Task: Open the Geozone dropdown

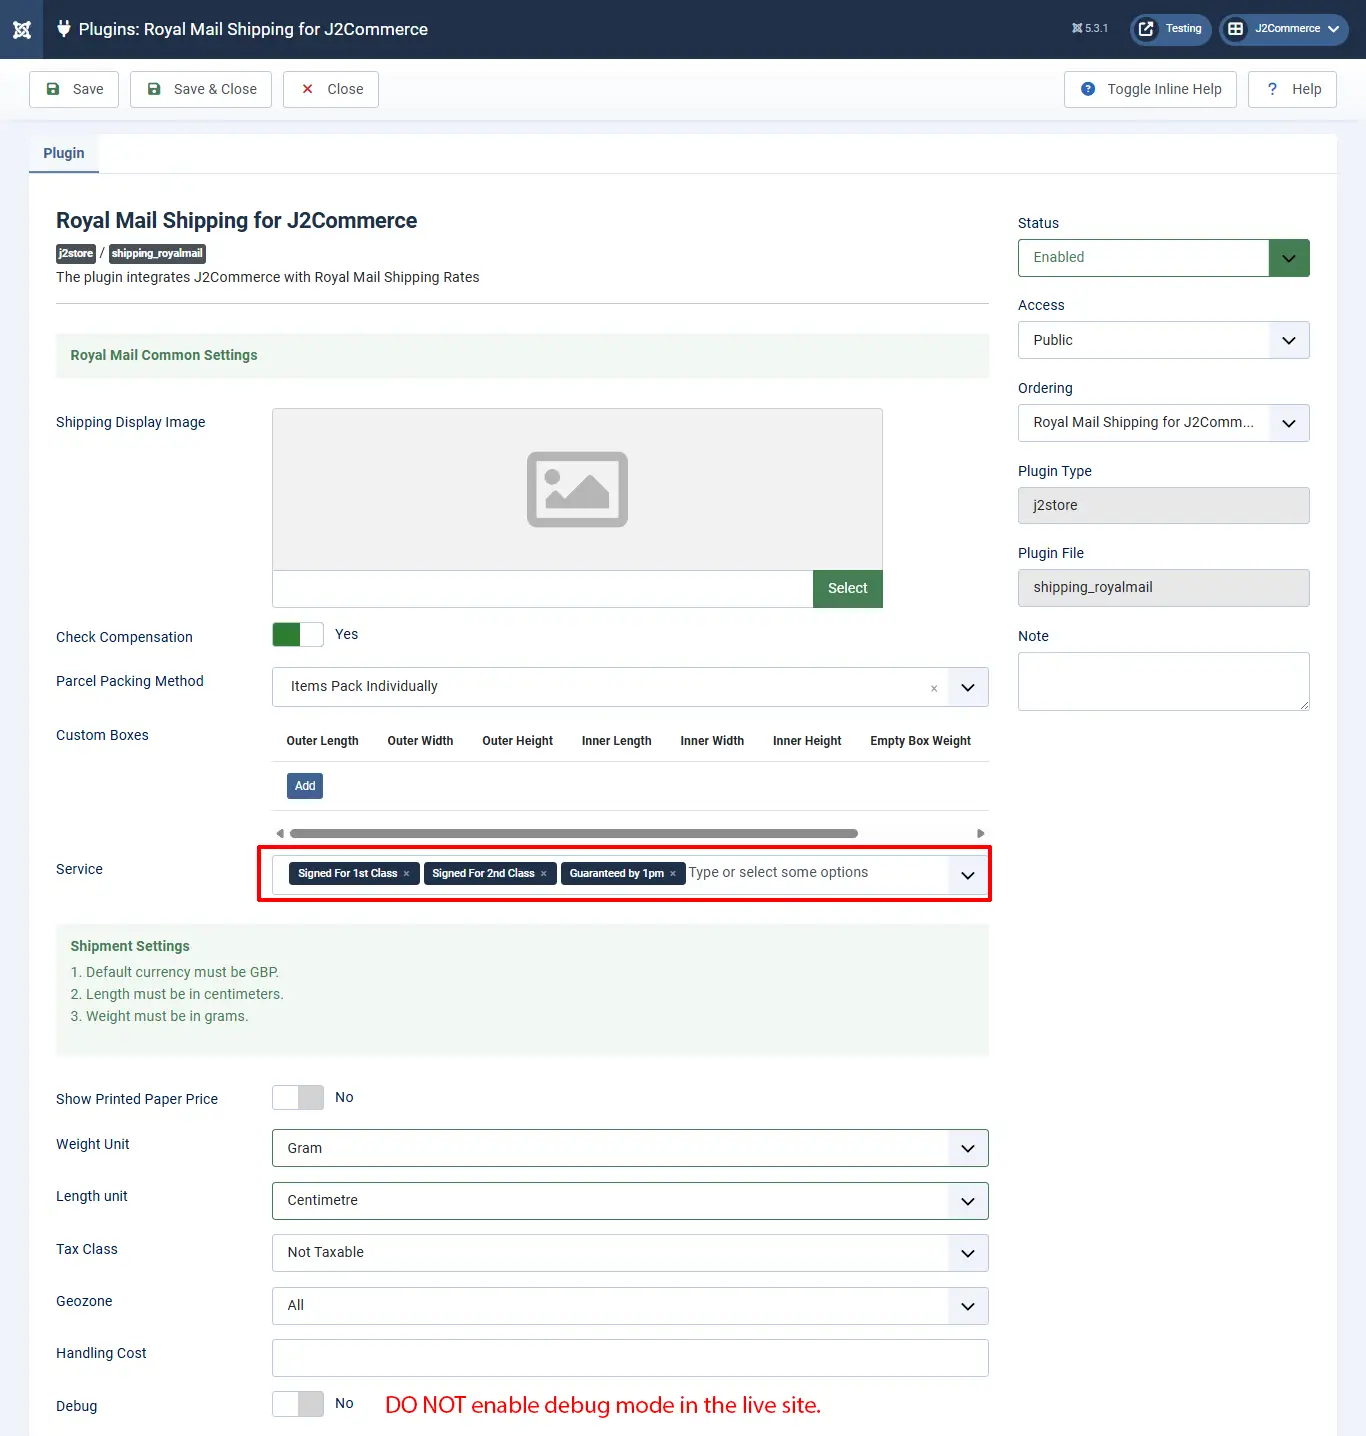Action: [x=630, y=1305]
